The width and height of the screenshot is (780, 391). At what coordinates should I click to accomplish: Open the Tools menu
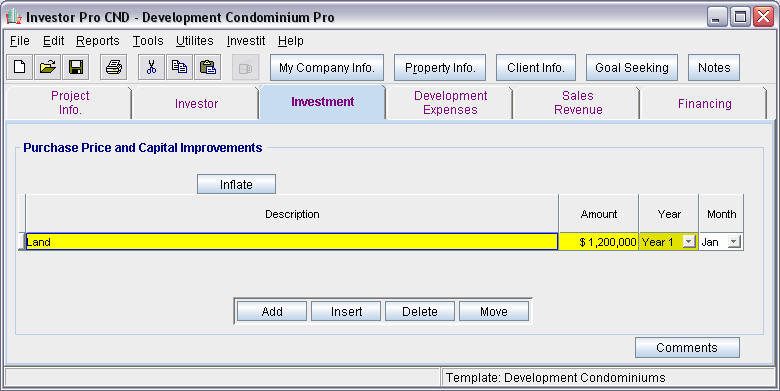coord(148,41)
